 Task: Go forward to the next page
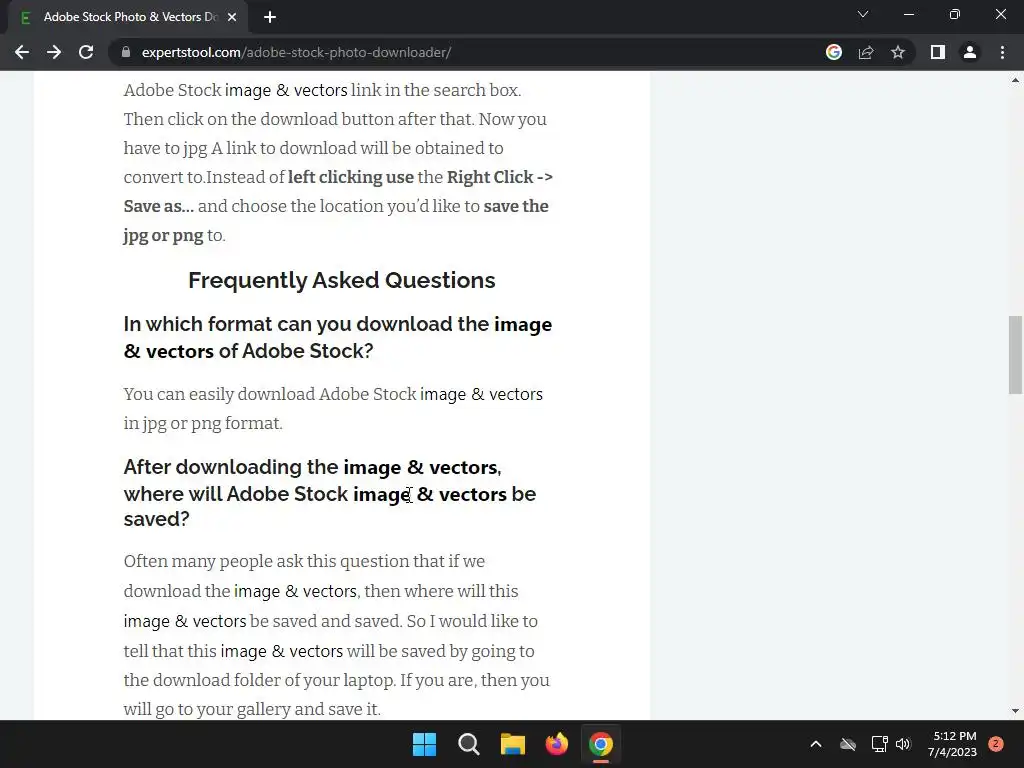[x=54, y=52]
